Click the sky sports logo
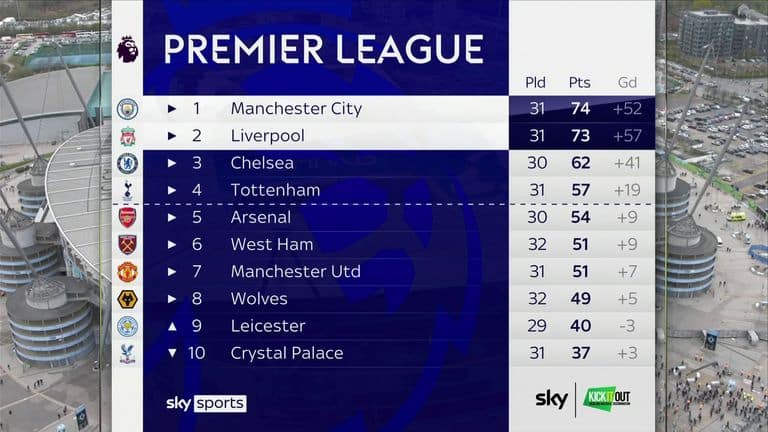Viewport: 768px width, 432px height. point(206,403)
